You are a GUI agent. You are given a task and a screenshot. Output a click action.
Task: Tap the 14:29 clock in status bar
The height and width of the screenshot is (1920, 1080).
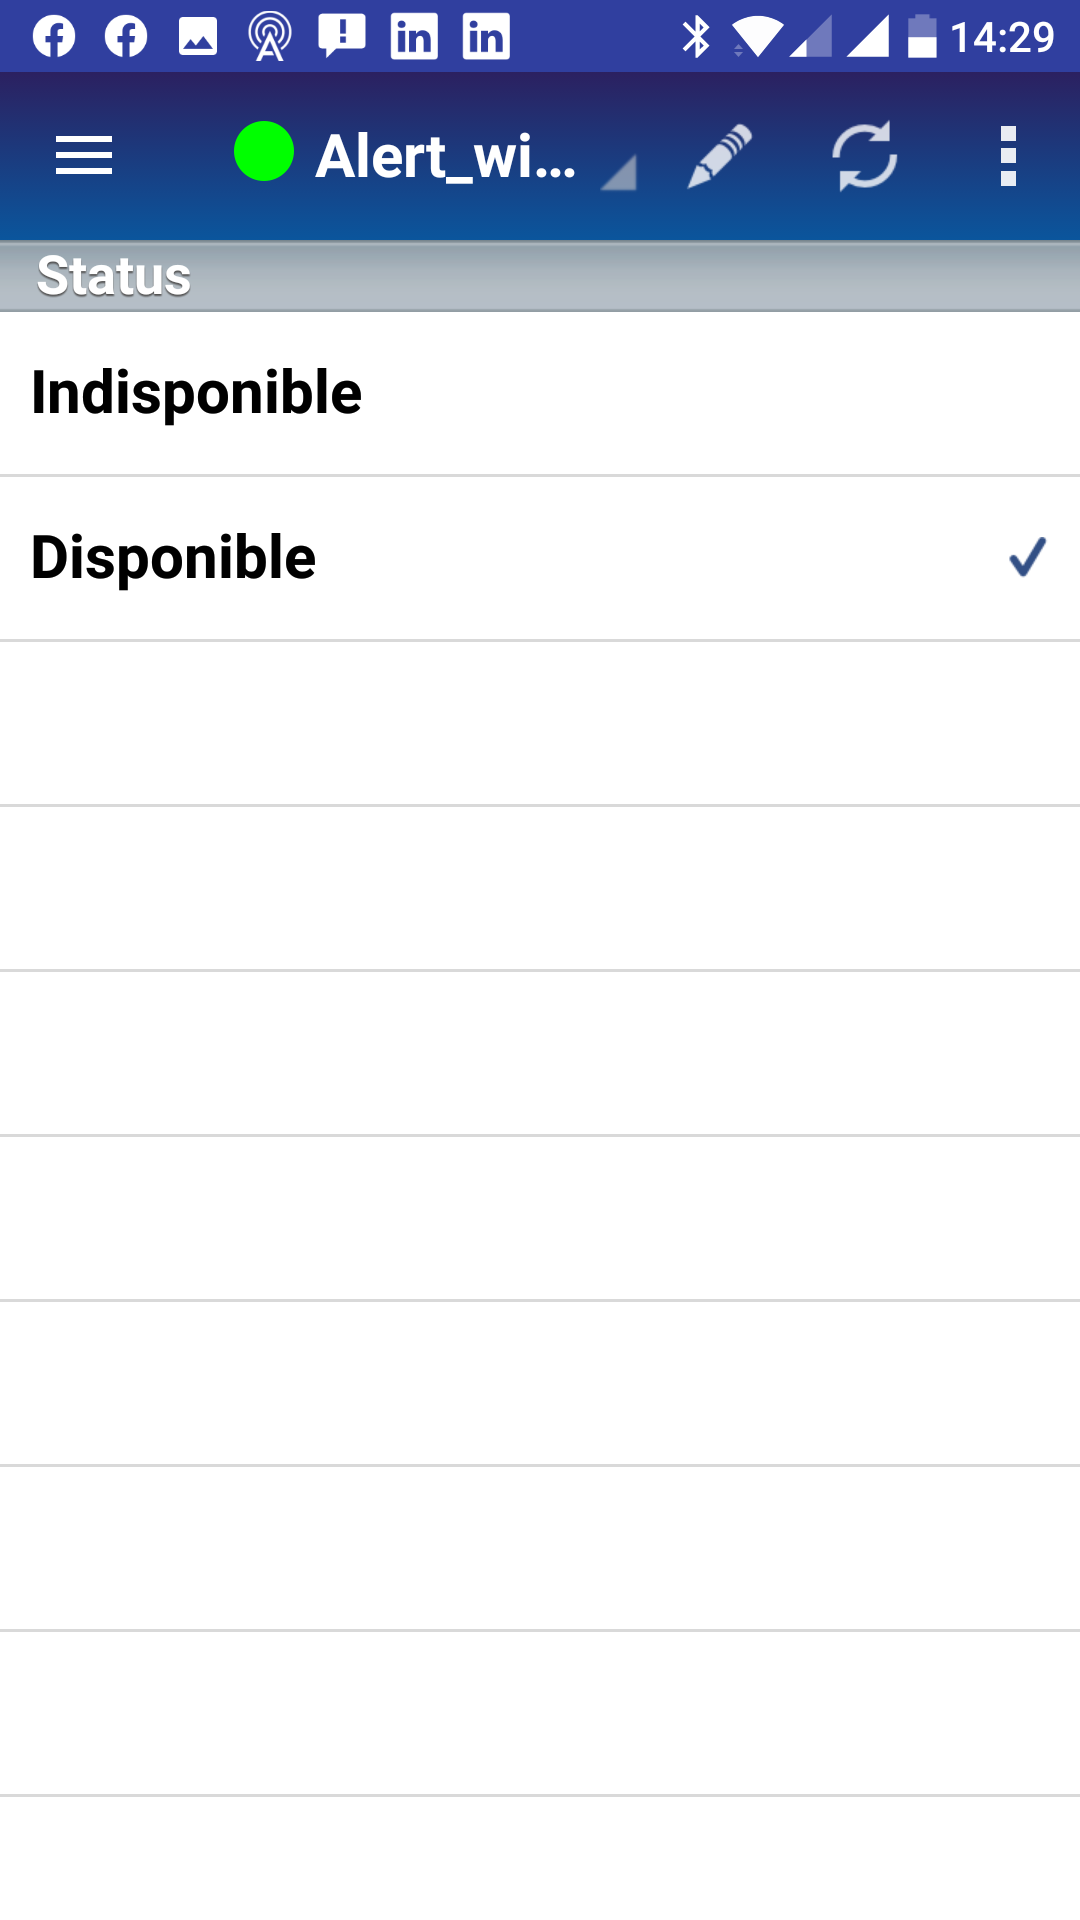[x=1002, y=38]
